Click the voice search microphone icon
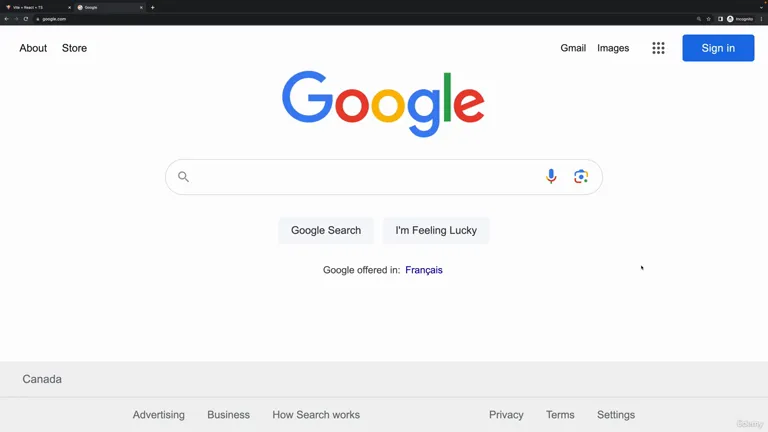The width and height of the screenshot is (768, 432). [551, 176]
